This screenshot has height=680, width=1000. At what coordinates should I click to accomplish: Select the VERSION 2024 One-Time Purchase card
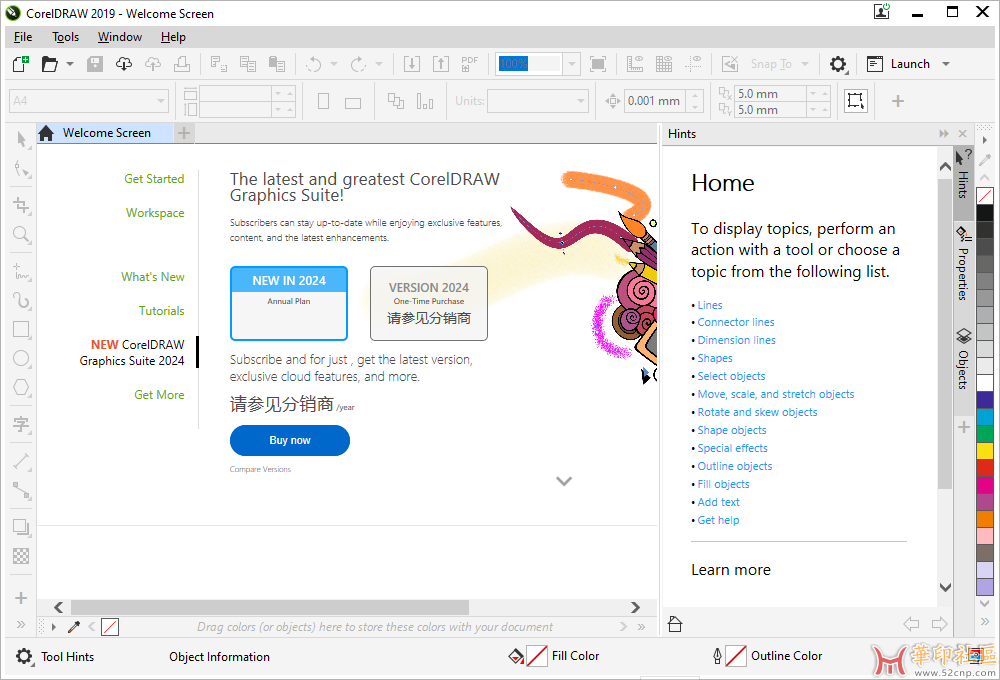point(429,304)
